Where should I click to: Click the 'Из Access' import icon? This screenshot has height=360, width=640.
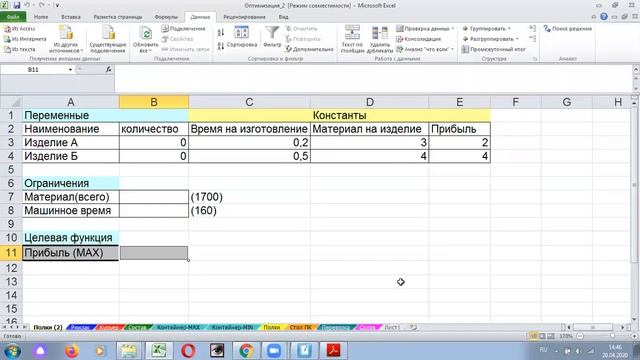tap(7, 29)
